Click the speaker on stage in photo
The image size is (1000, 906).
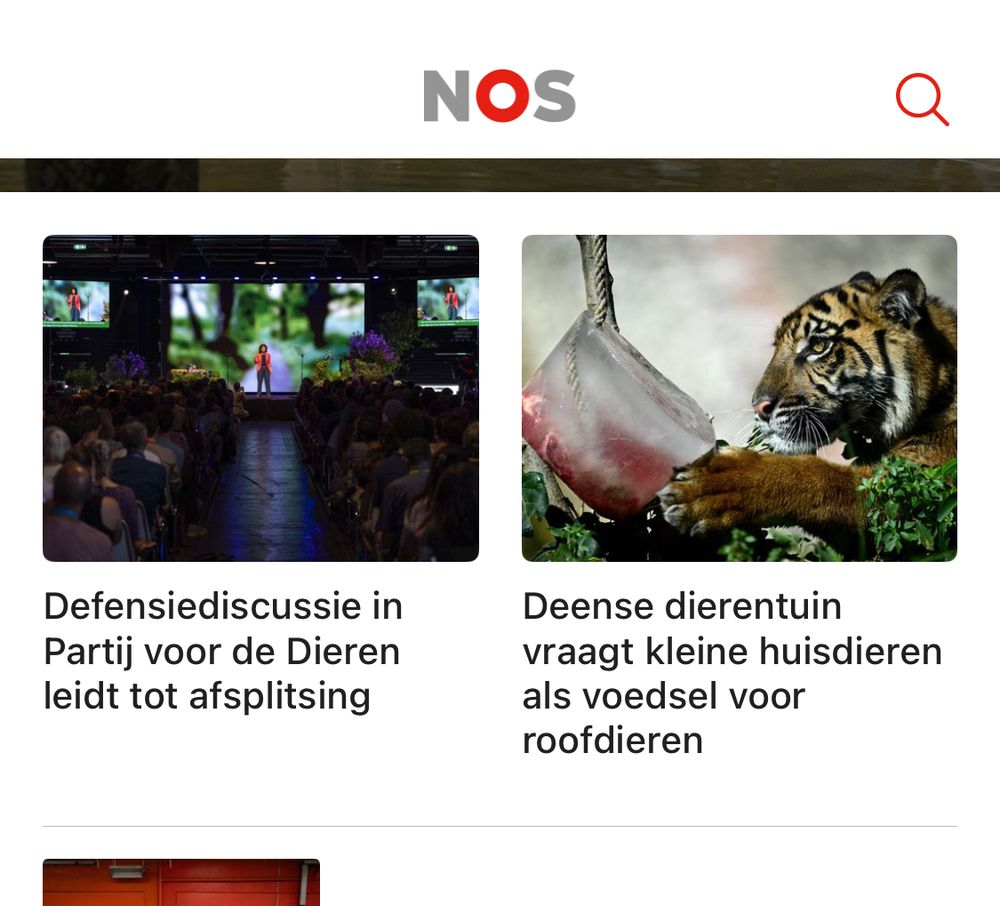[263, 369]
